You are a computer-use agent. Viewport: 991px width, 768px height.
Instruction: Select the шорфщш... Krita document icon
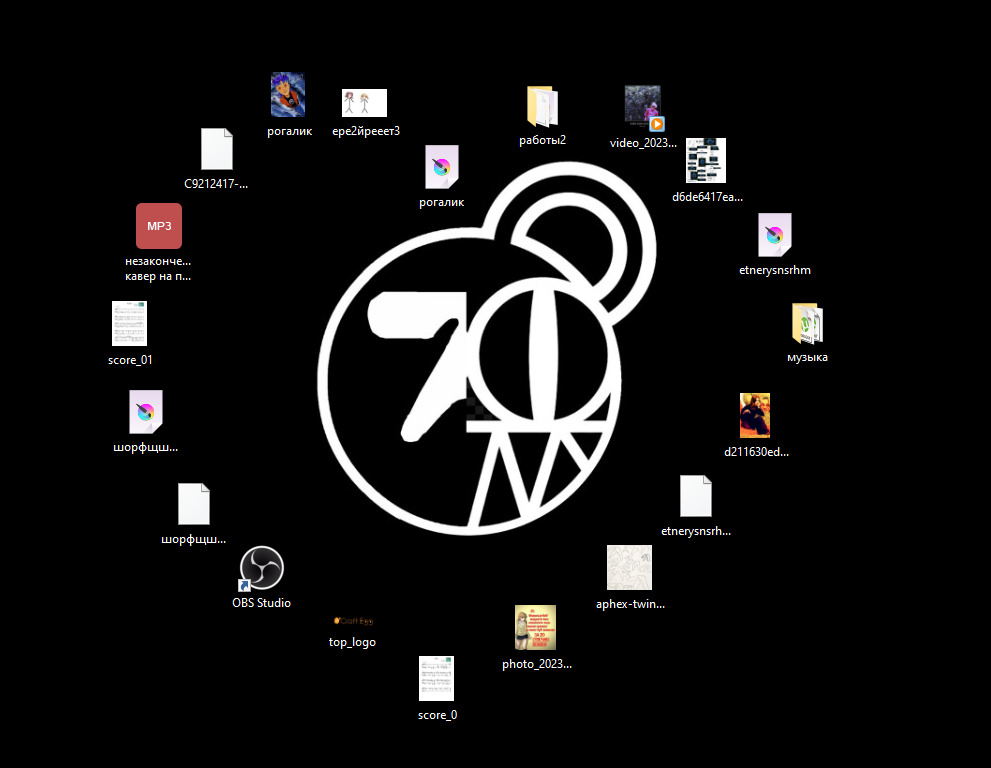tap(145, 412)
